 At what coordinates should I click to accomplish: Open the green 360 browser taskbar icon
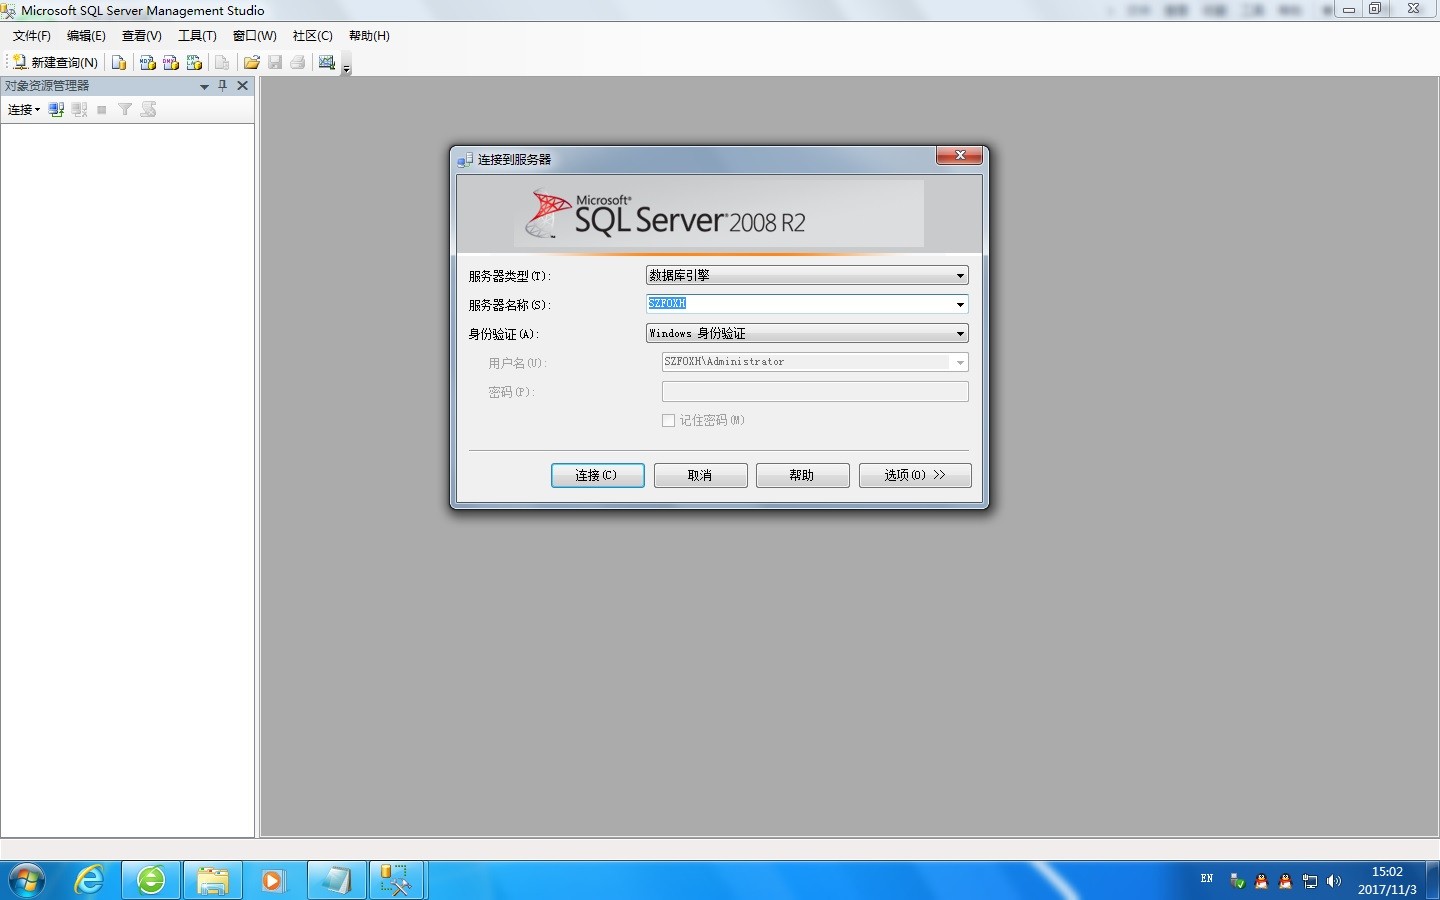[x=151, y=881]
